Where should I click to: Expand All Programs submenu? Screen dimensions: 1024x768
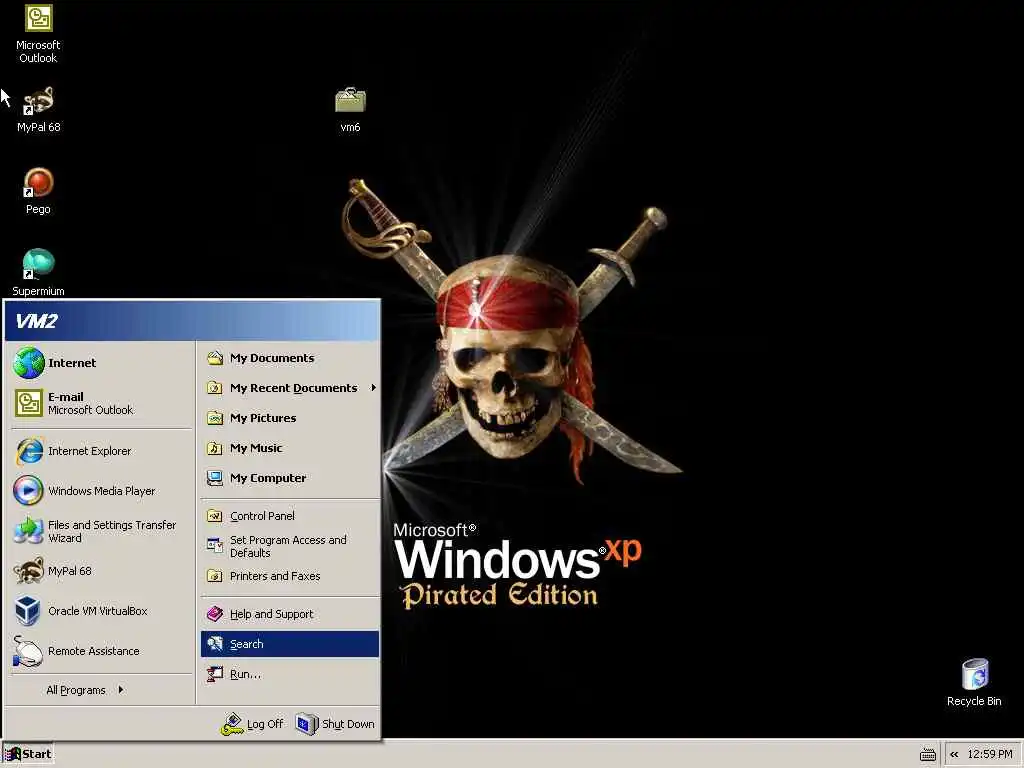(x=85, y=690)
